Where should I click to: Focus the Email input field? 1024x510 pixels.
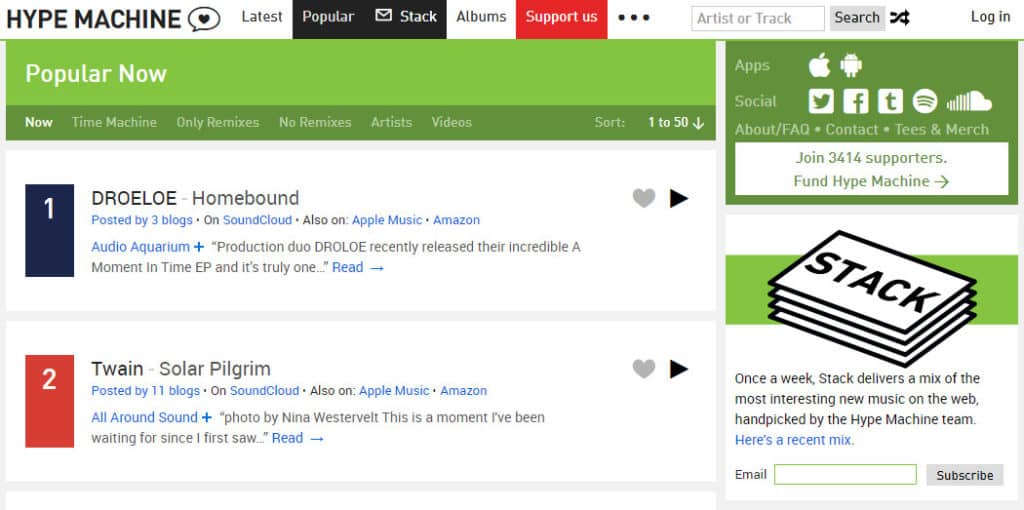click(845, 475)
